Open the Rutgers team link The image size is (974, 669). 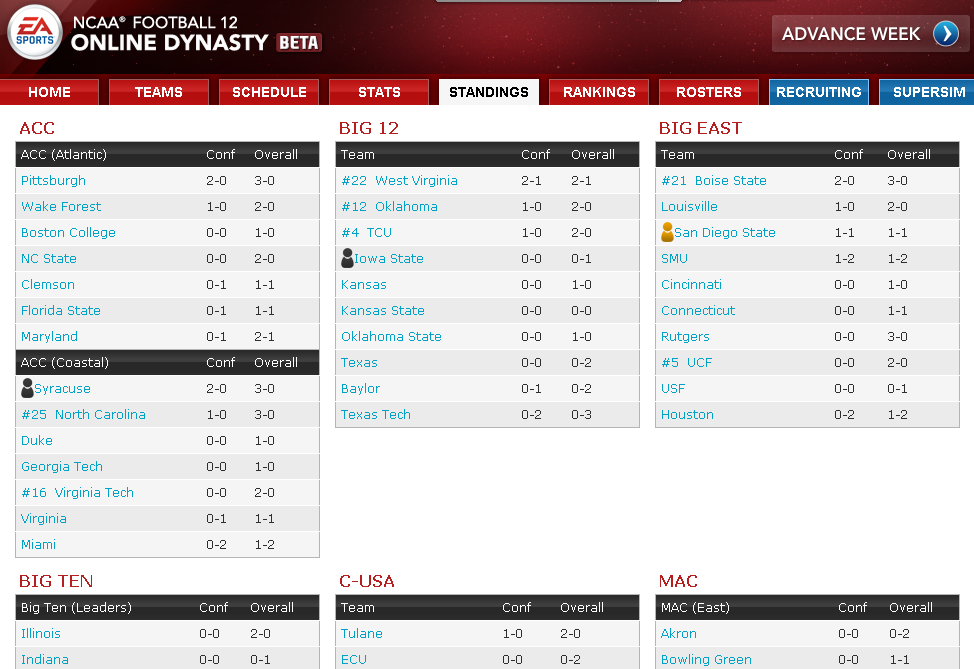[685, 337]
